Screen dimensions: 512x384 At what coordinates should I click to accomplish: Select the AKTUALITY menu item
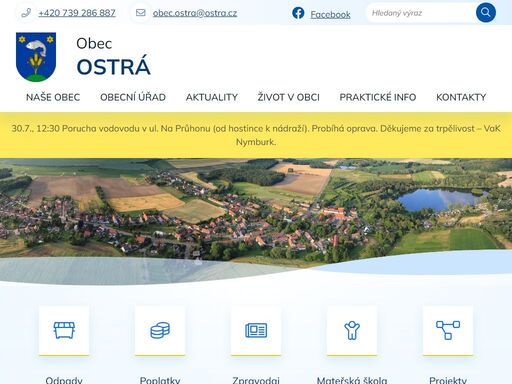tap(212, 97)
